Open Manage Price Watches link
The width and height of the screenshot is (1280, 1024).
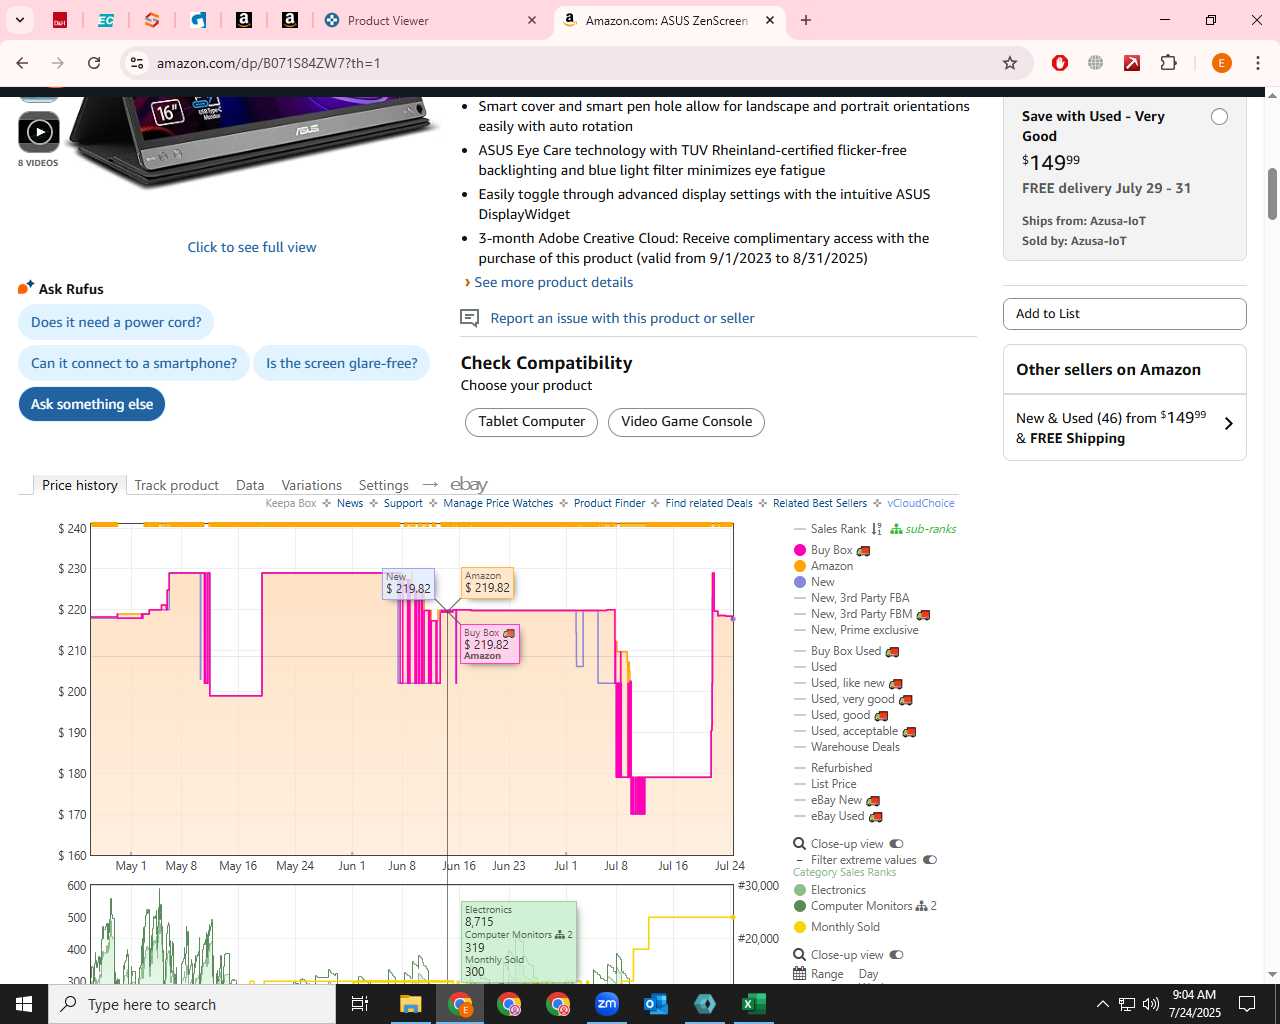[x=498, y=503]
